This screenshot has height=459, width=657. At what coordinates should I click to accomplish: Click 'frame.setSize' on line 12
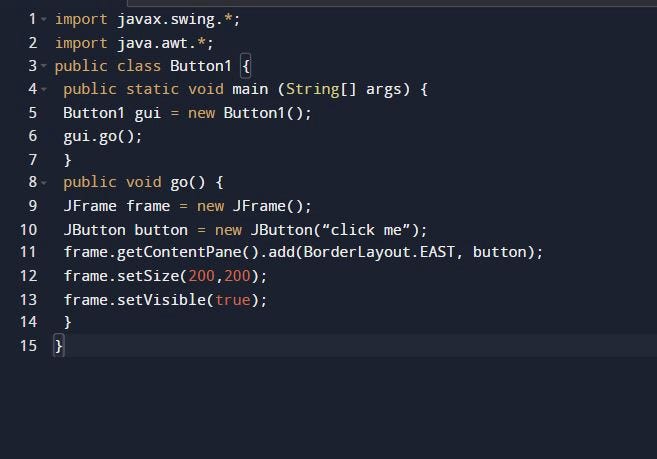[122, 276]
